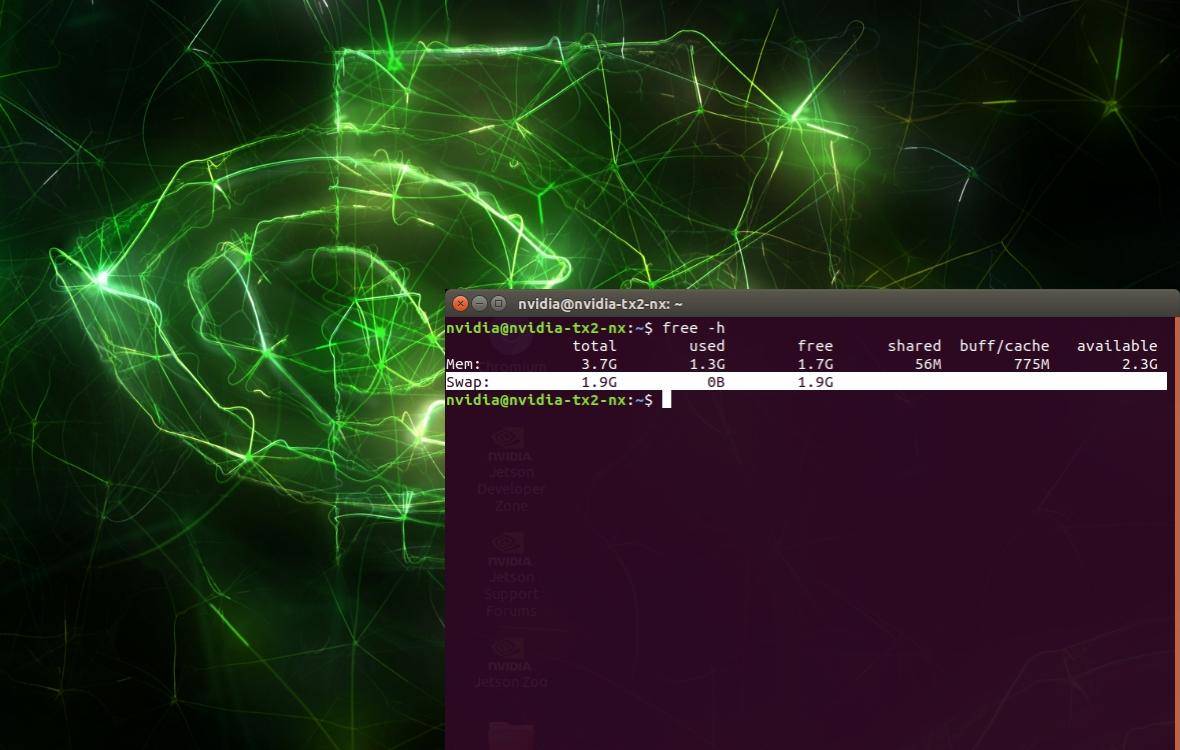Click the Mem free value '1.7G'

tap(815, 364)
